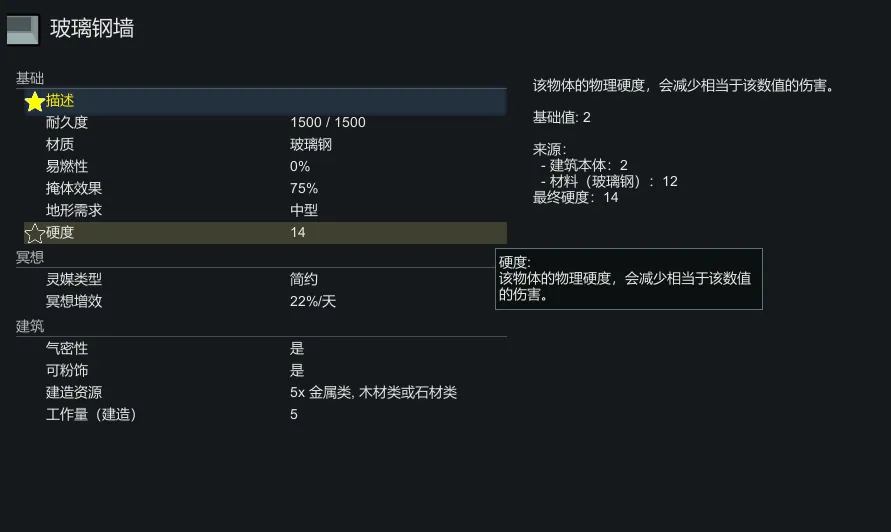Click the 玻璃钢墙 wall thumbnail icon
Screen dimensions: 891x532
tap(22, 30)
